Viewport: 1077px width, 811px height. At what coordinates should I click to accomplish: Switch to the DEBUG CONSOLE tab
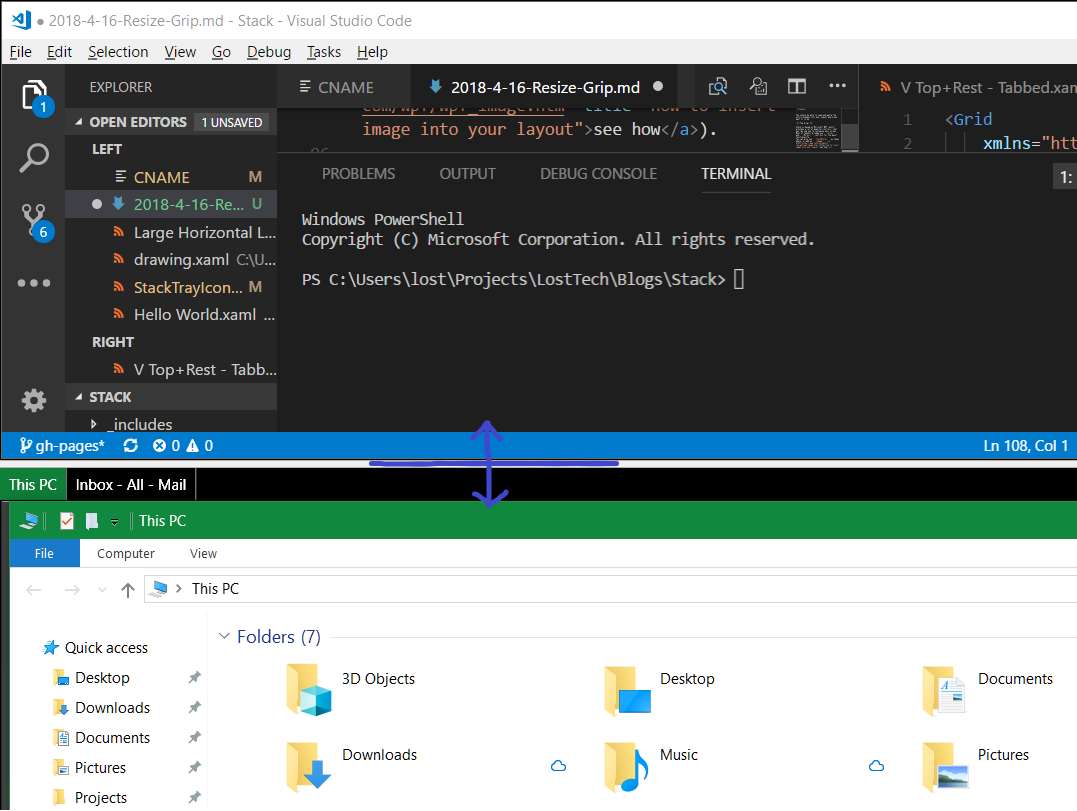(x=598, y=174)
